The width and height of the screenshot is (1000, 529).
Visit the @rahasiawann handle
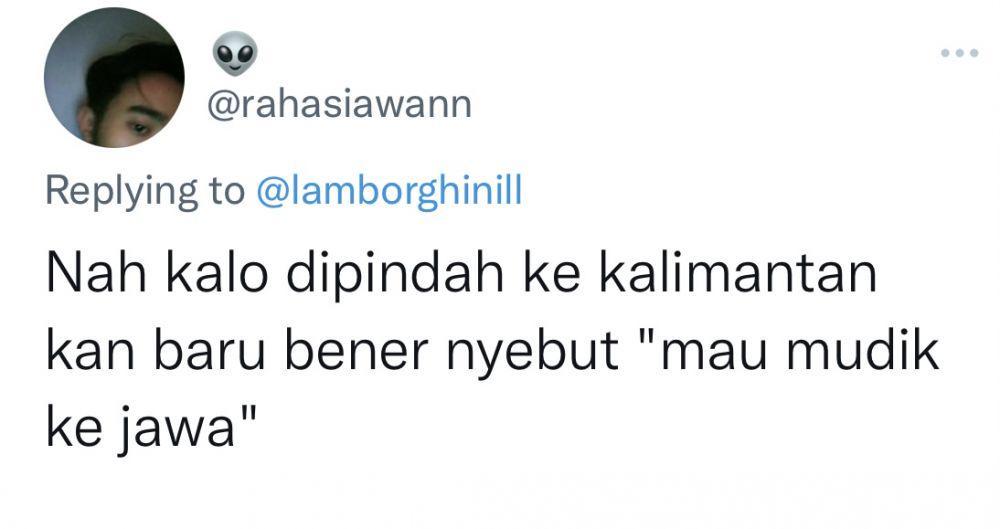[x=339, y=105]
